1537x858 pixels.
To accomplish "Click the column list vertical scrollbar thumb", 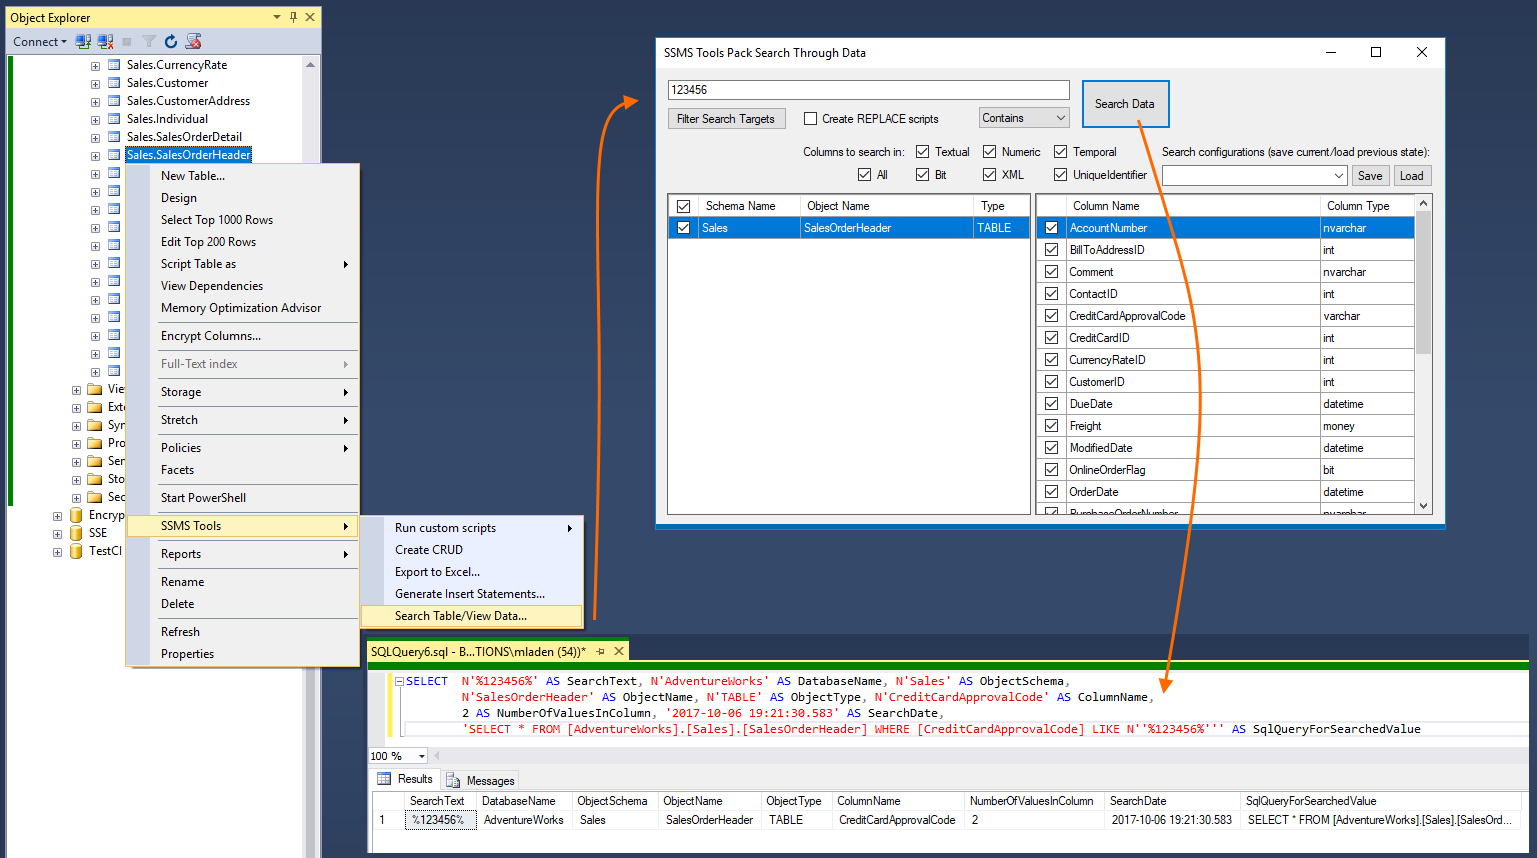I will 1424,282.
